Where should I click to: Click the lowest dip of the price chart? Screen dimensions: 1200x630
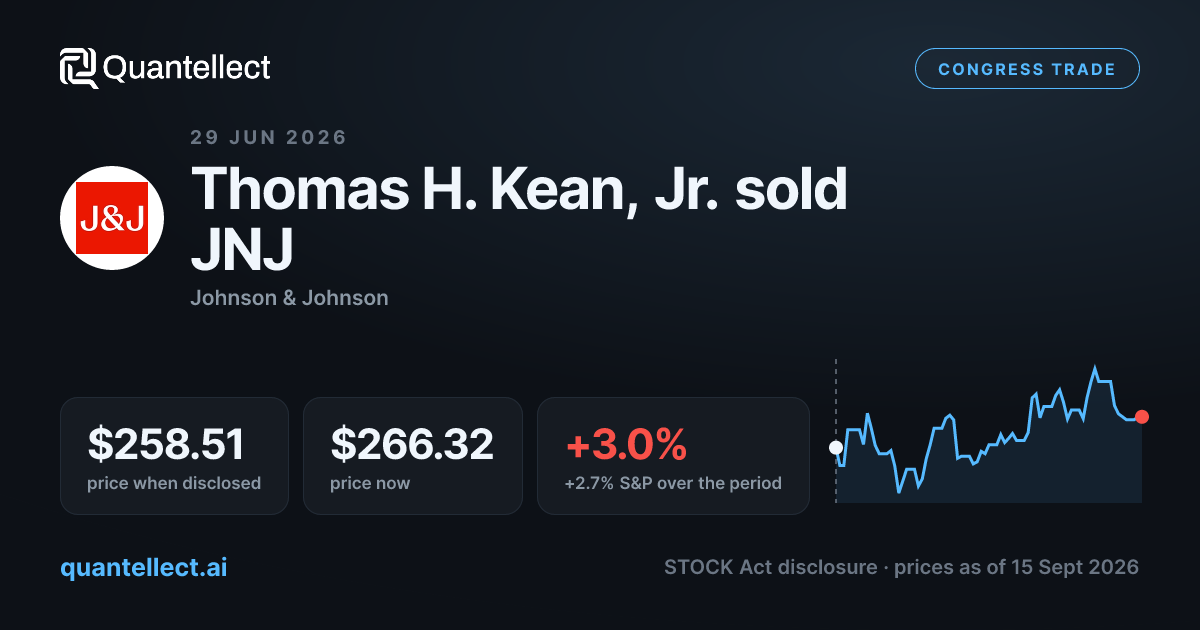point(899,492)
